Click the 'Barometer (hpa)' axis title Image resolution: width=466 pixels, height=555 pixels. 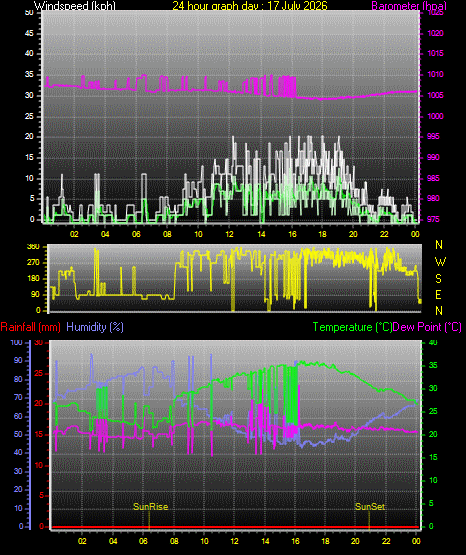(x=409, y=6)
